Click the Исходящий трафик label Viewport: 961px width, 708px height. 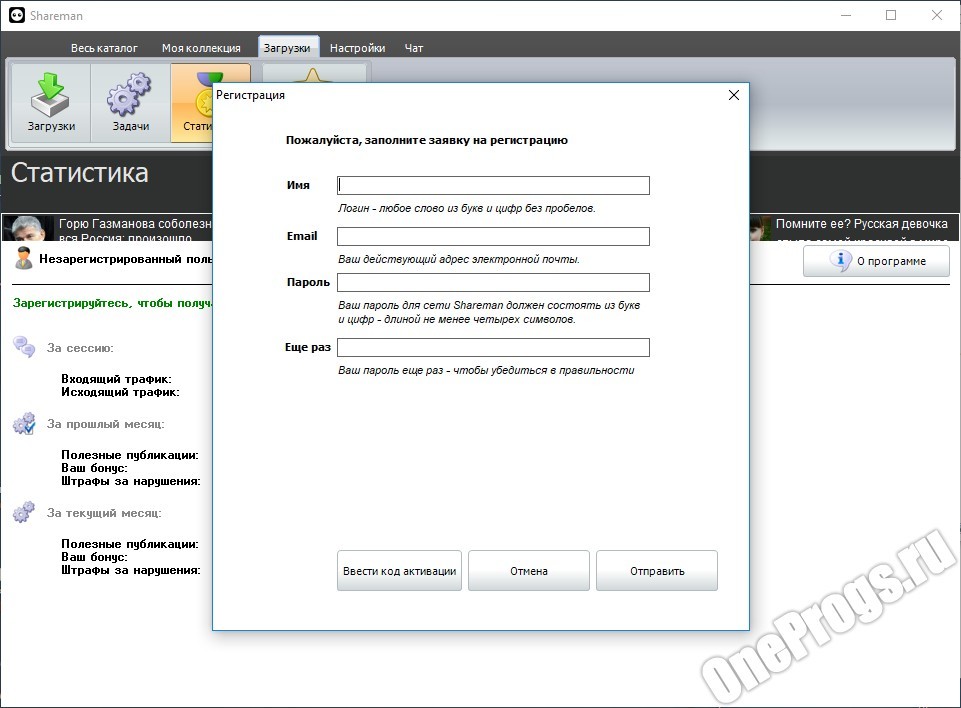[x=120, y=392]
